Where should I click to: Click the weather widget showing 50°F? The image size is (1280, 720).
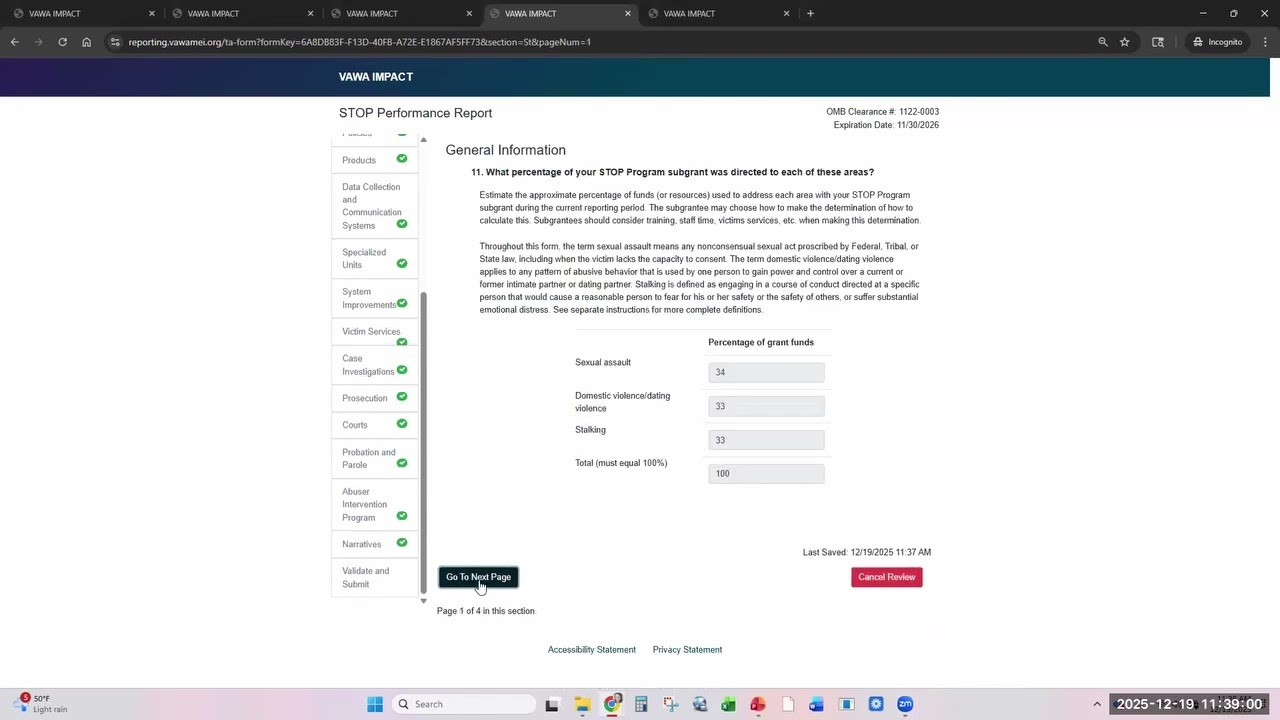coord(42,704)
